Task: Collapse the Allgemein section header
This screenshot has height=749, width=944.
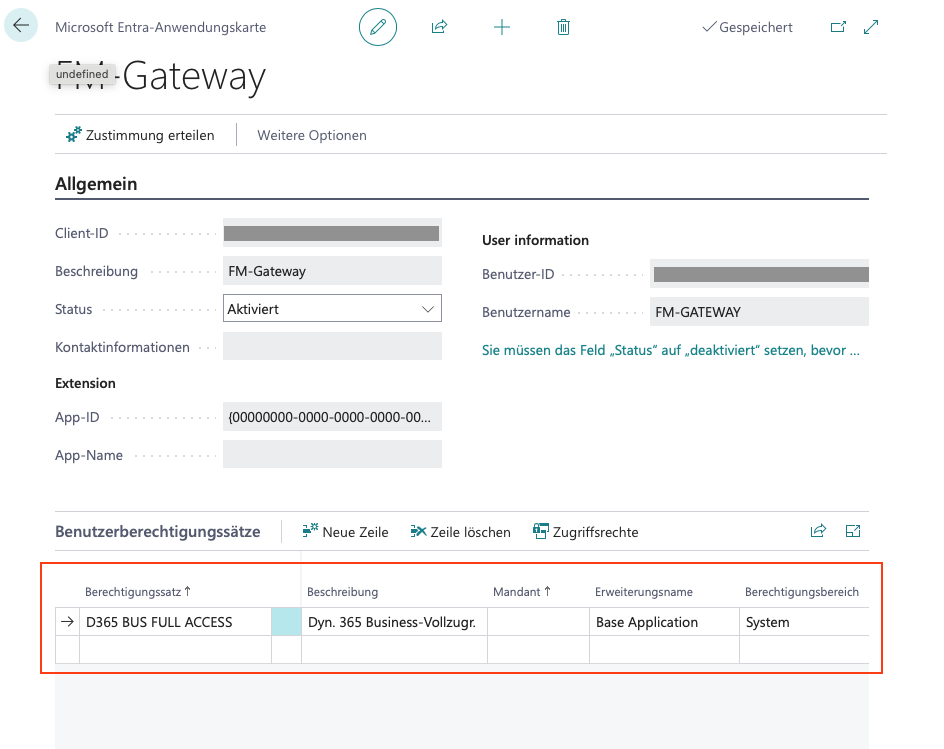Action: point(96,184)
